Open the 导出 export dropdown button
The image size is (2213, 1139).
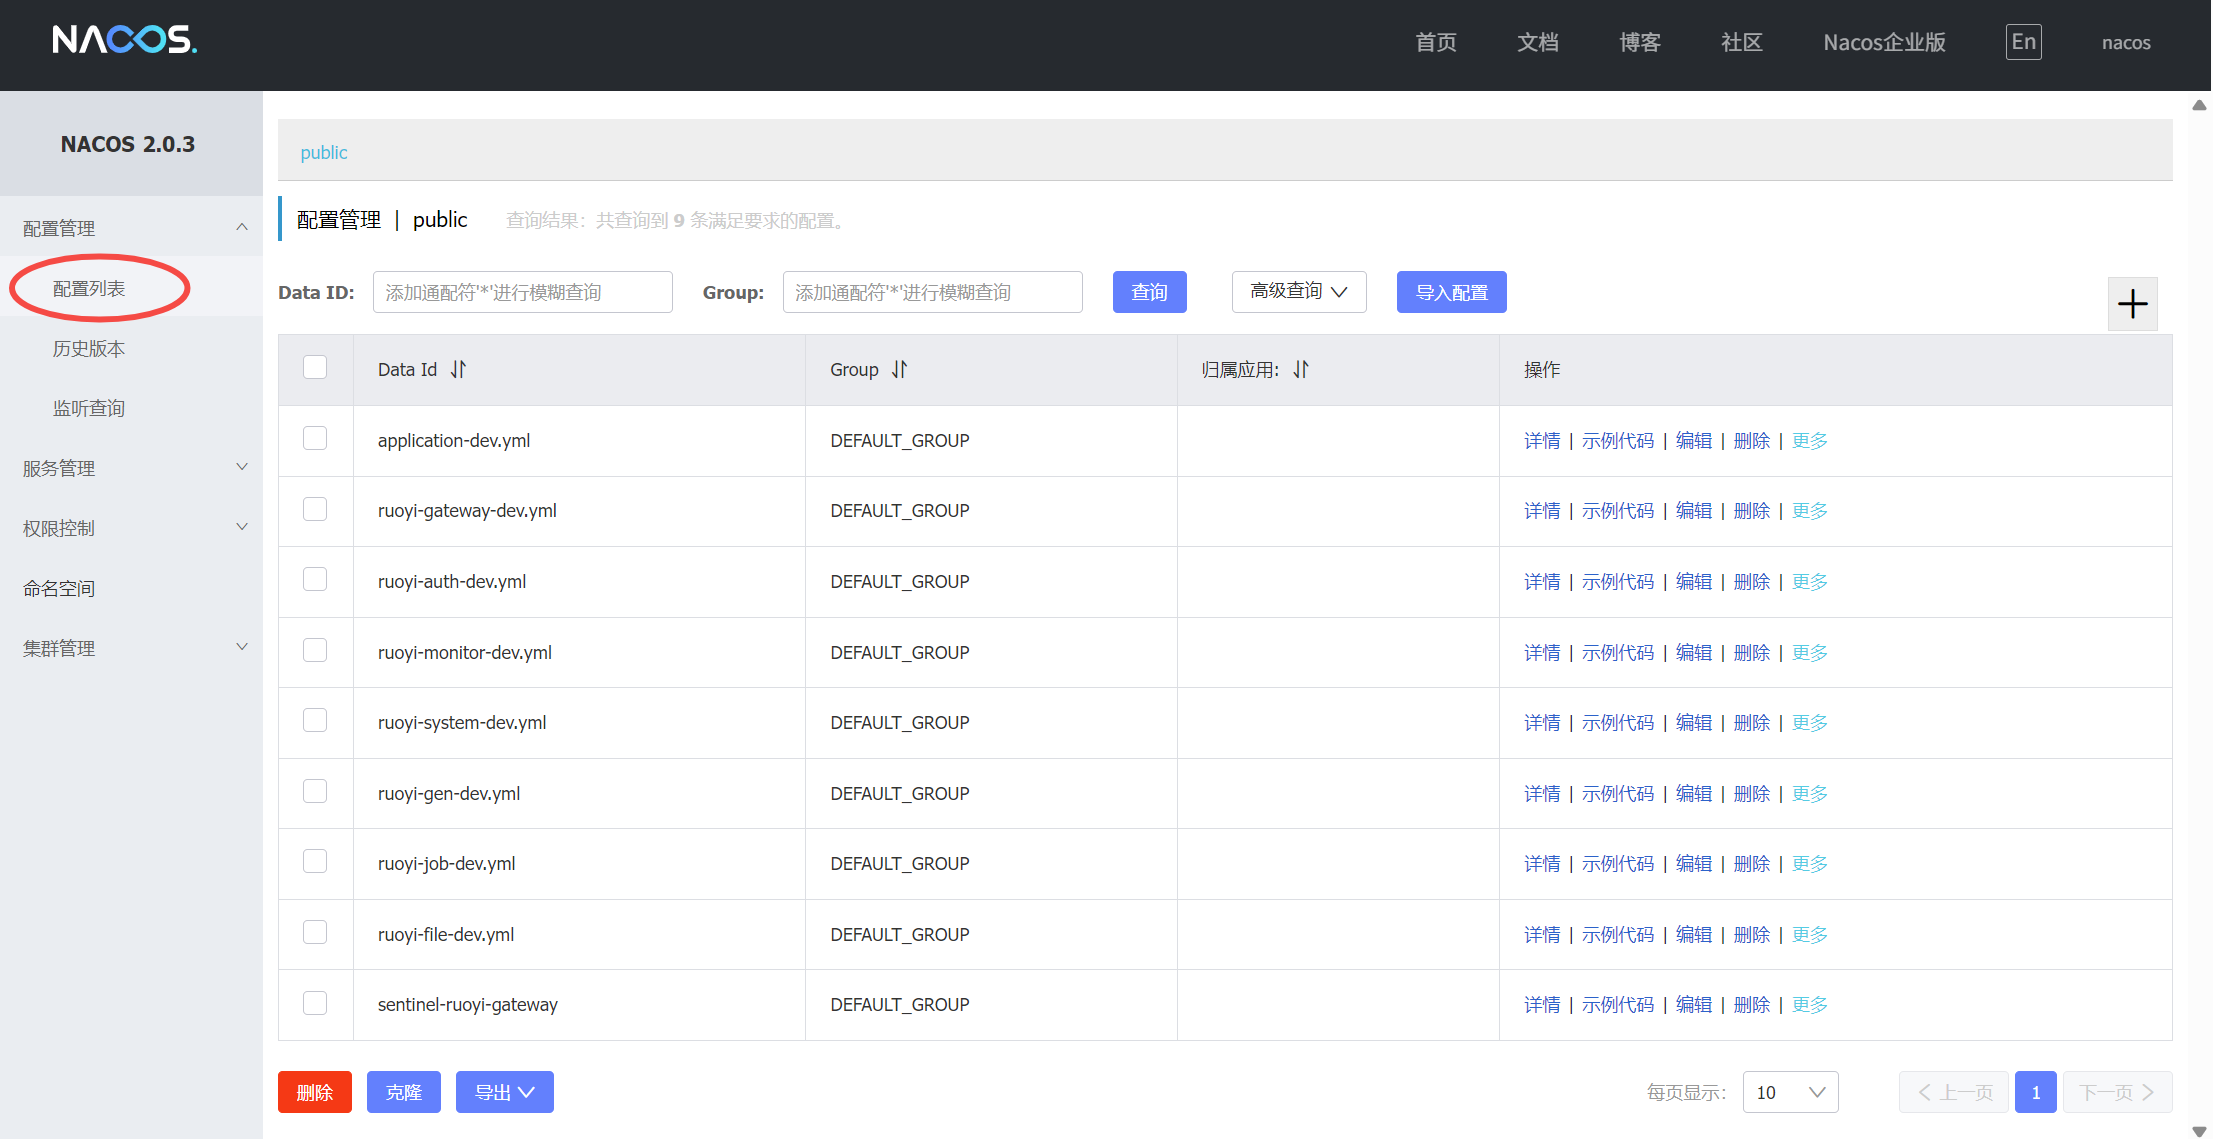pos(504,1092)
